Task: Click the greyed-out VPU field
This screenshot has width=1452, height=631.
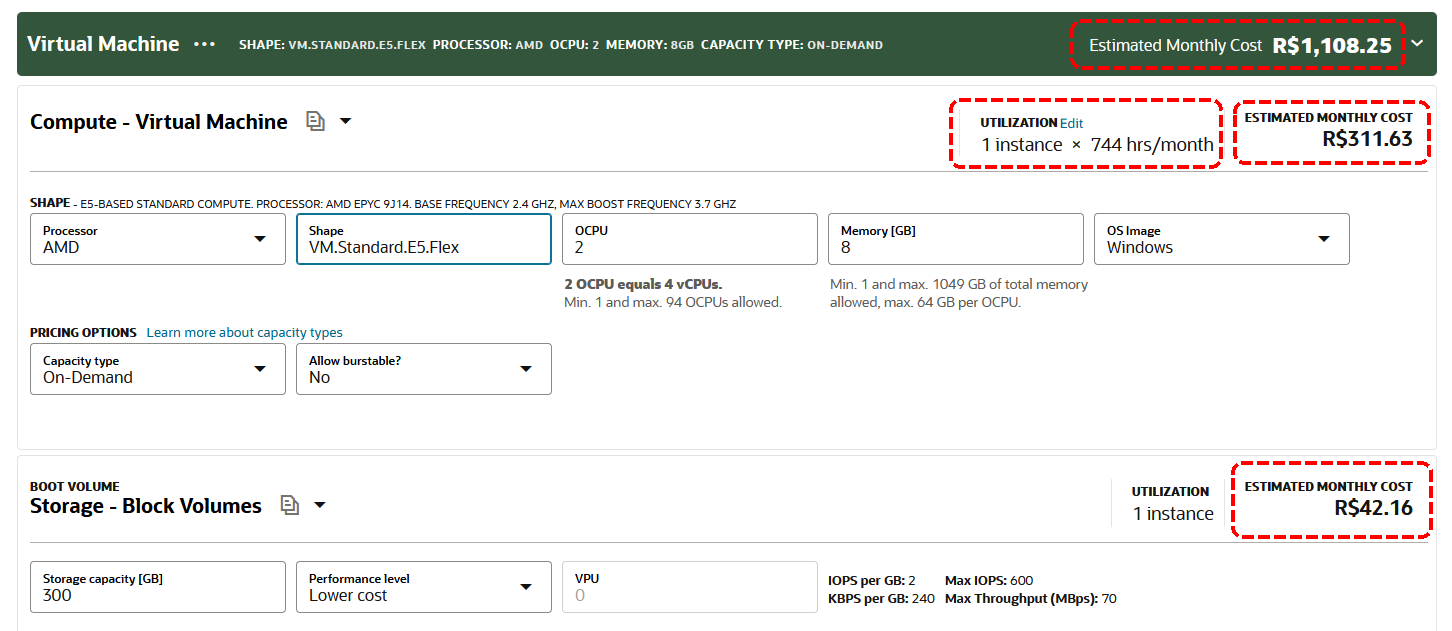Action: click(x=689, y=587)
